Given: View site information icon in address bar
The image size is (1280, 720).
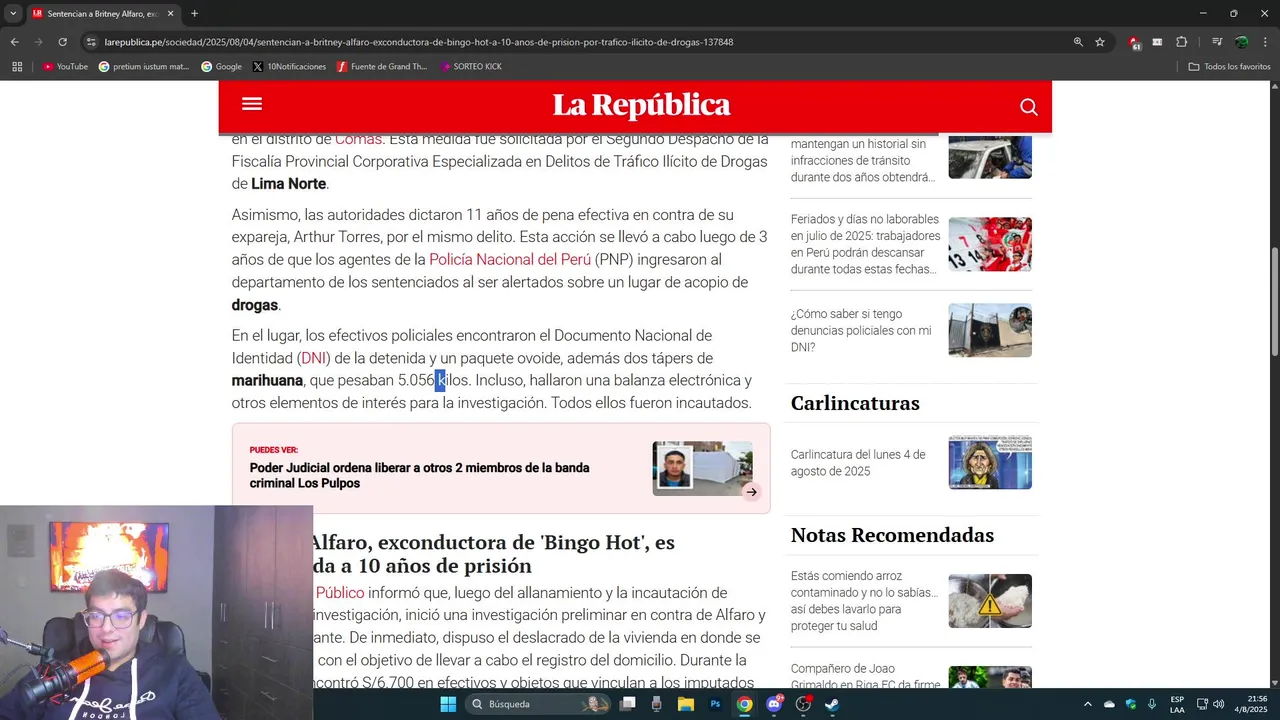Looking at the screenshot, I should 91,42.
